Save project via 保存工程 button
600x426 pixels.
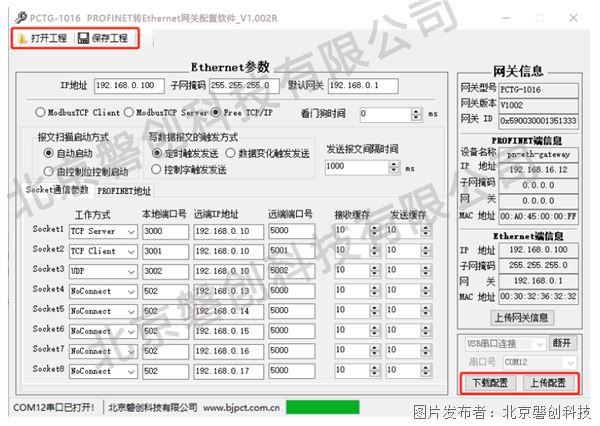tap(103, 38)
